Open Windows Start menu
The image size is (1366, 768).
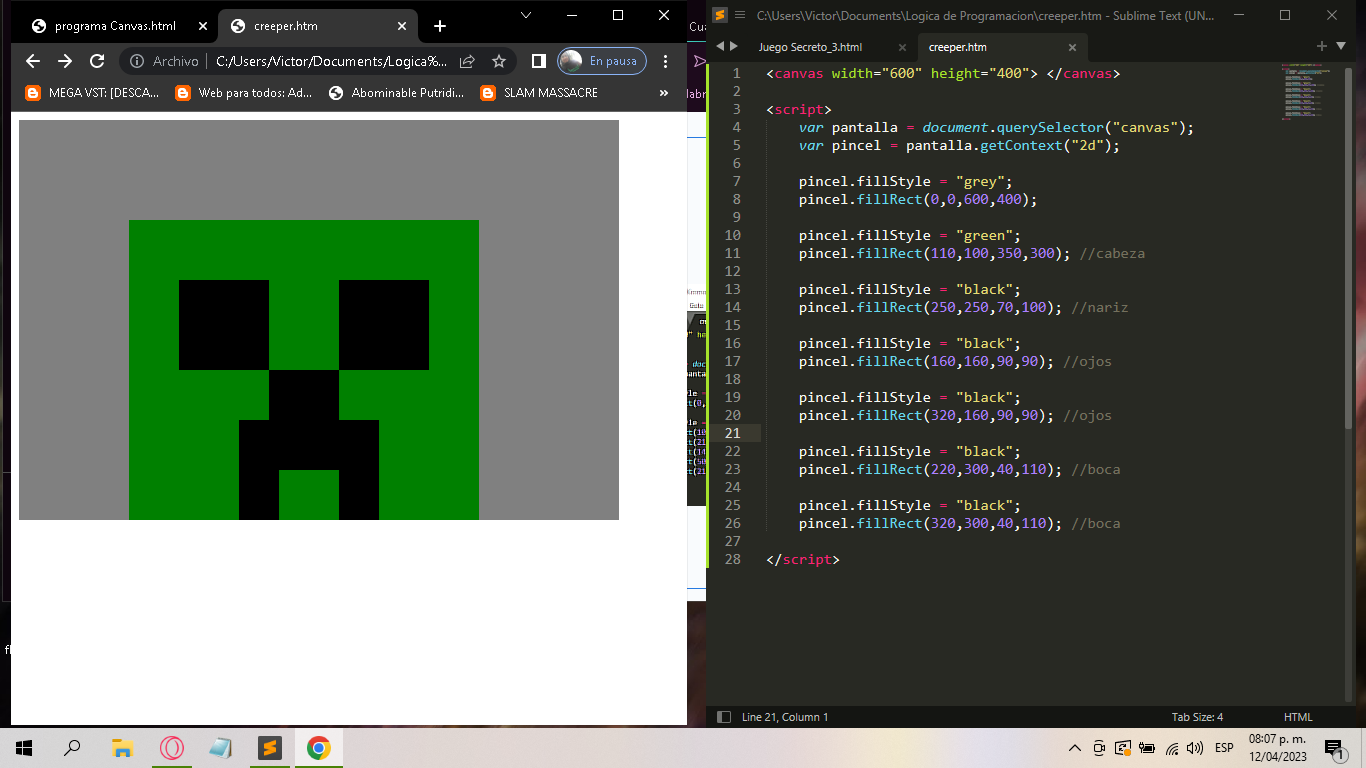click(x=24, y=748)
